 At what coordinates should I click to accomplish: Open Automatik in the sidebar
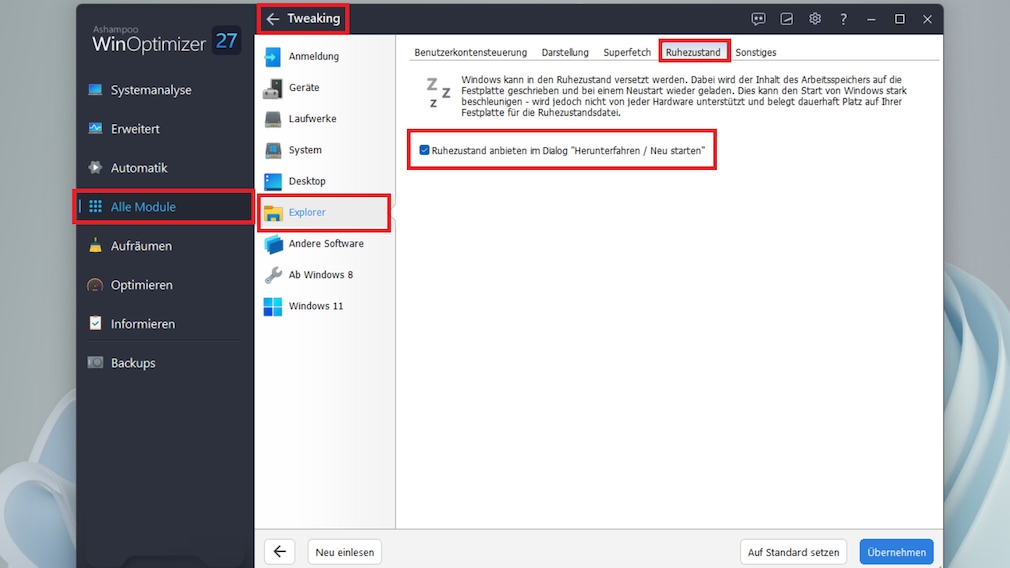(x=139, y=168)
